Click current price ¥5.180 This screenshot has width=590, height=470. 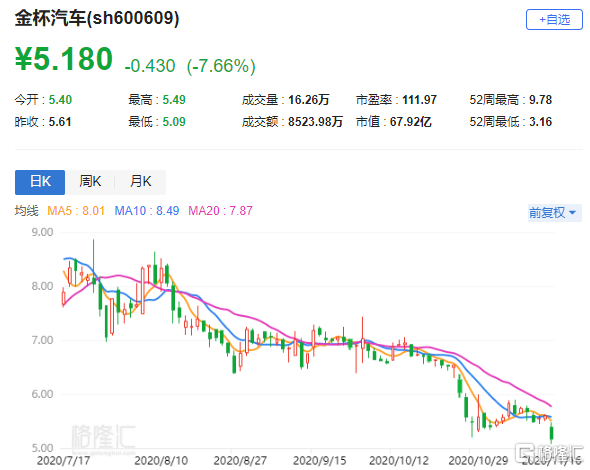pos(64,59)
